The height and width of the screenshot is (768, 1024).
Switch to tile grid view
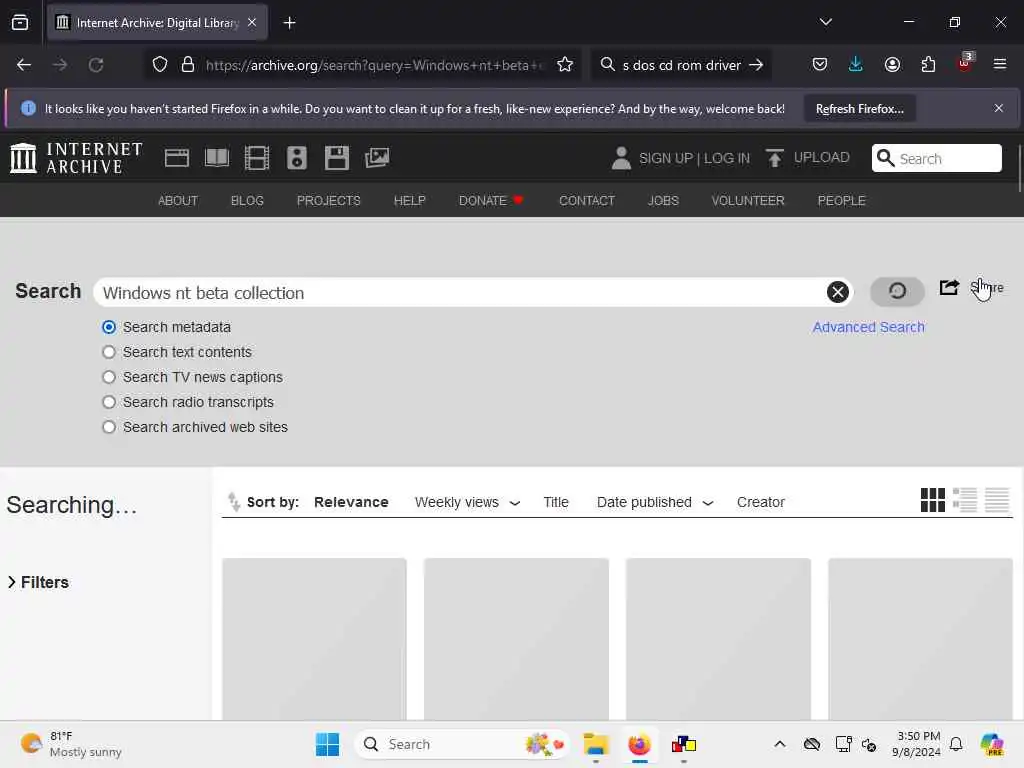tap(933, 500)
